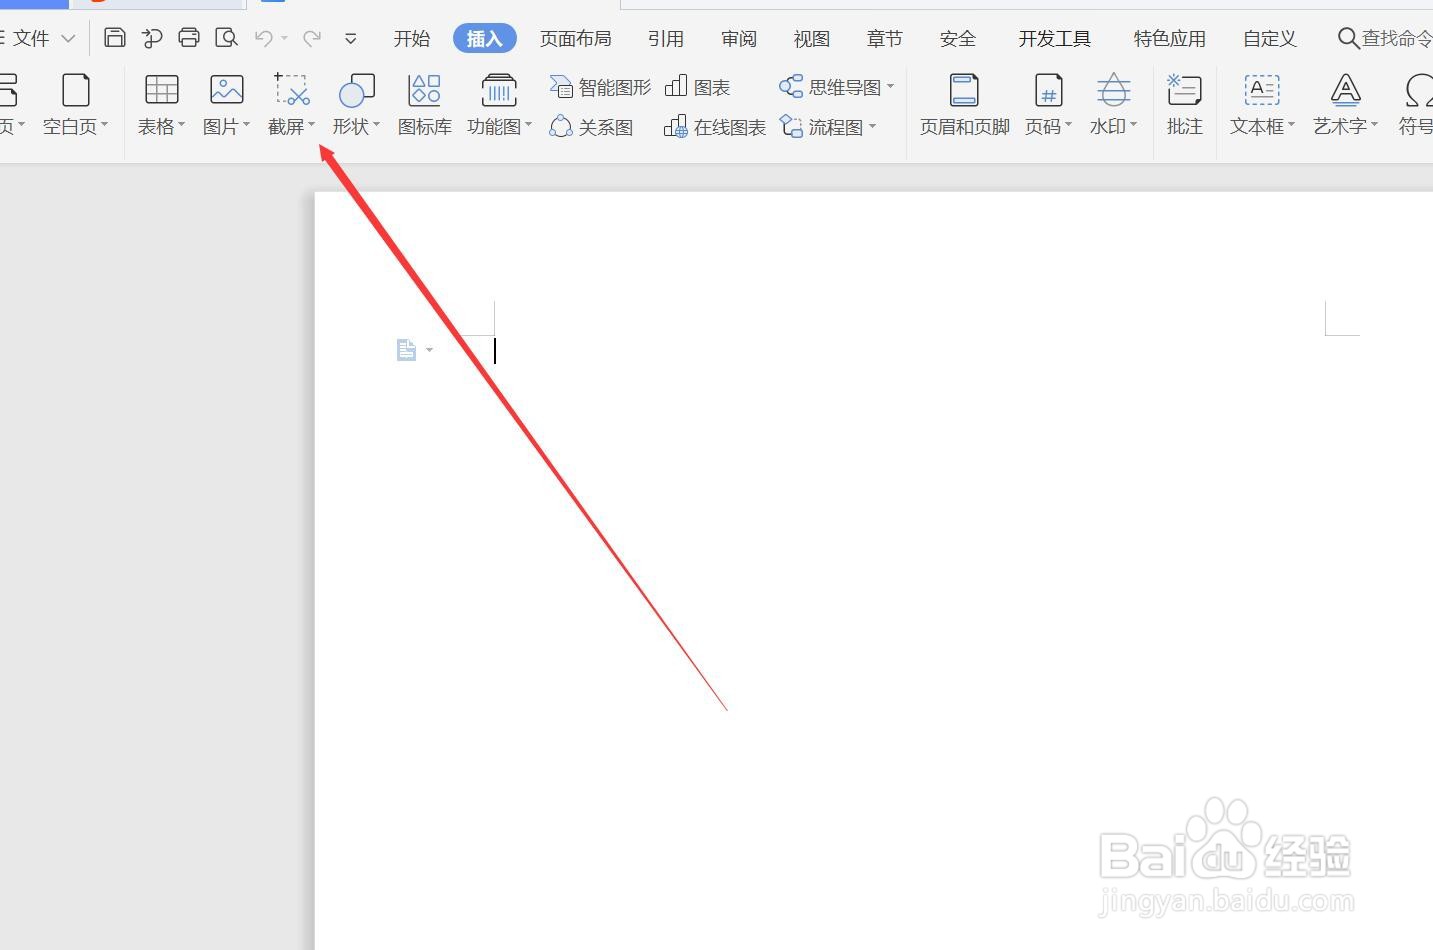This screenshot has height=950, width=1433.
Task: Click the Text Box (文本框) icon
Action: coord(1262,90)
